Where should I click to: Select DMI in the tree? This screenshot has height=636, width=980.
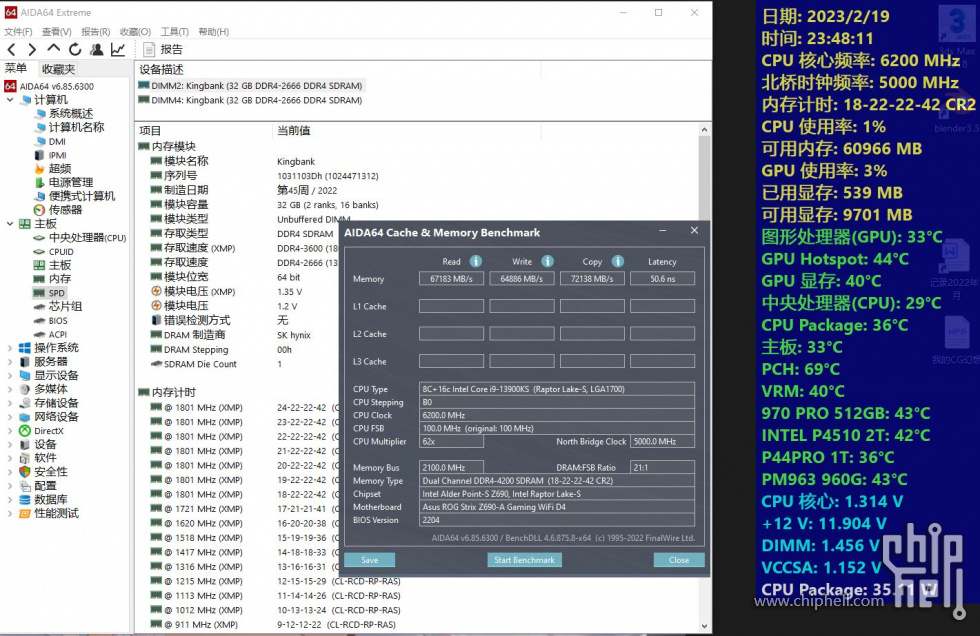[x=50, y=141]
